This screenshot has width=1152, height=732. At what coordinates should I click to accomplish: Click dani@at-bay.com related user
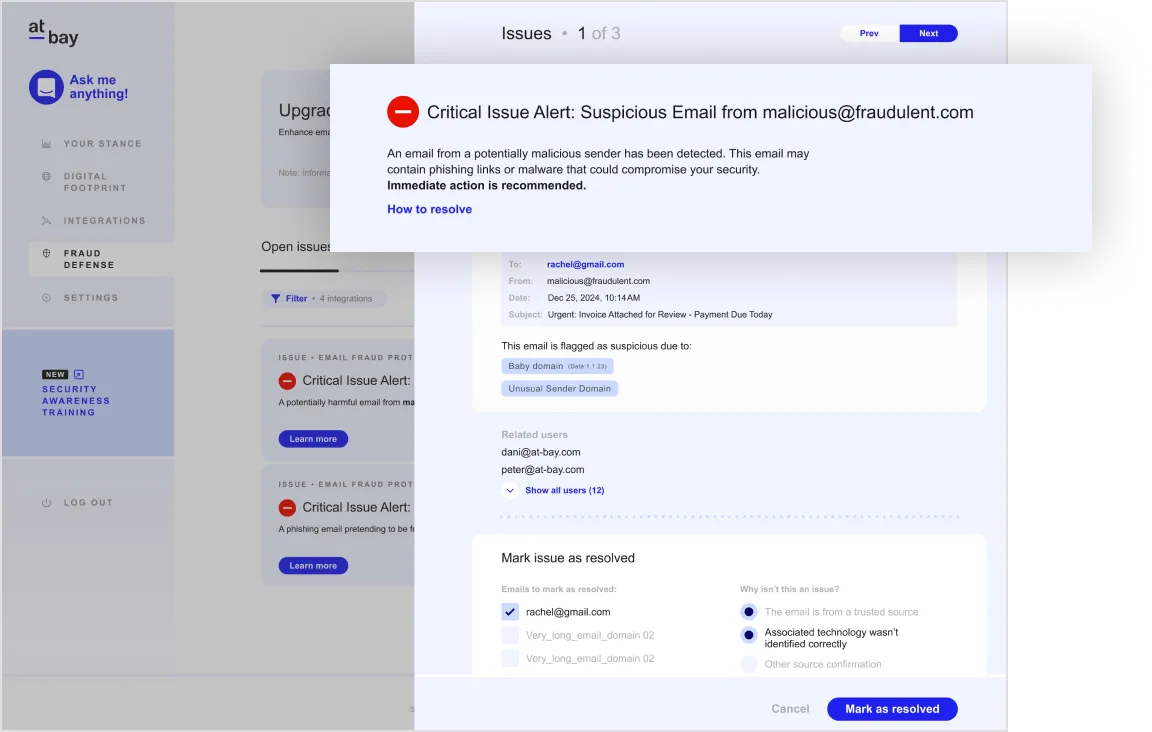541,453
